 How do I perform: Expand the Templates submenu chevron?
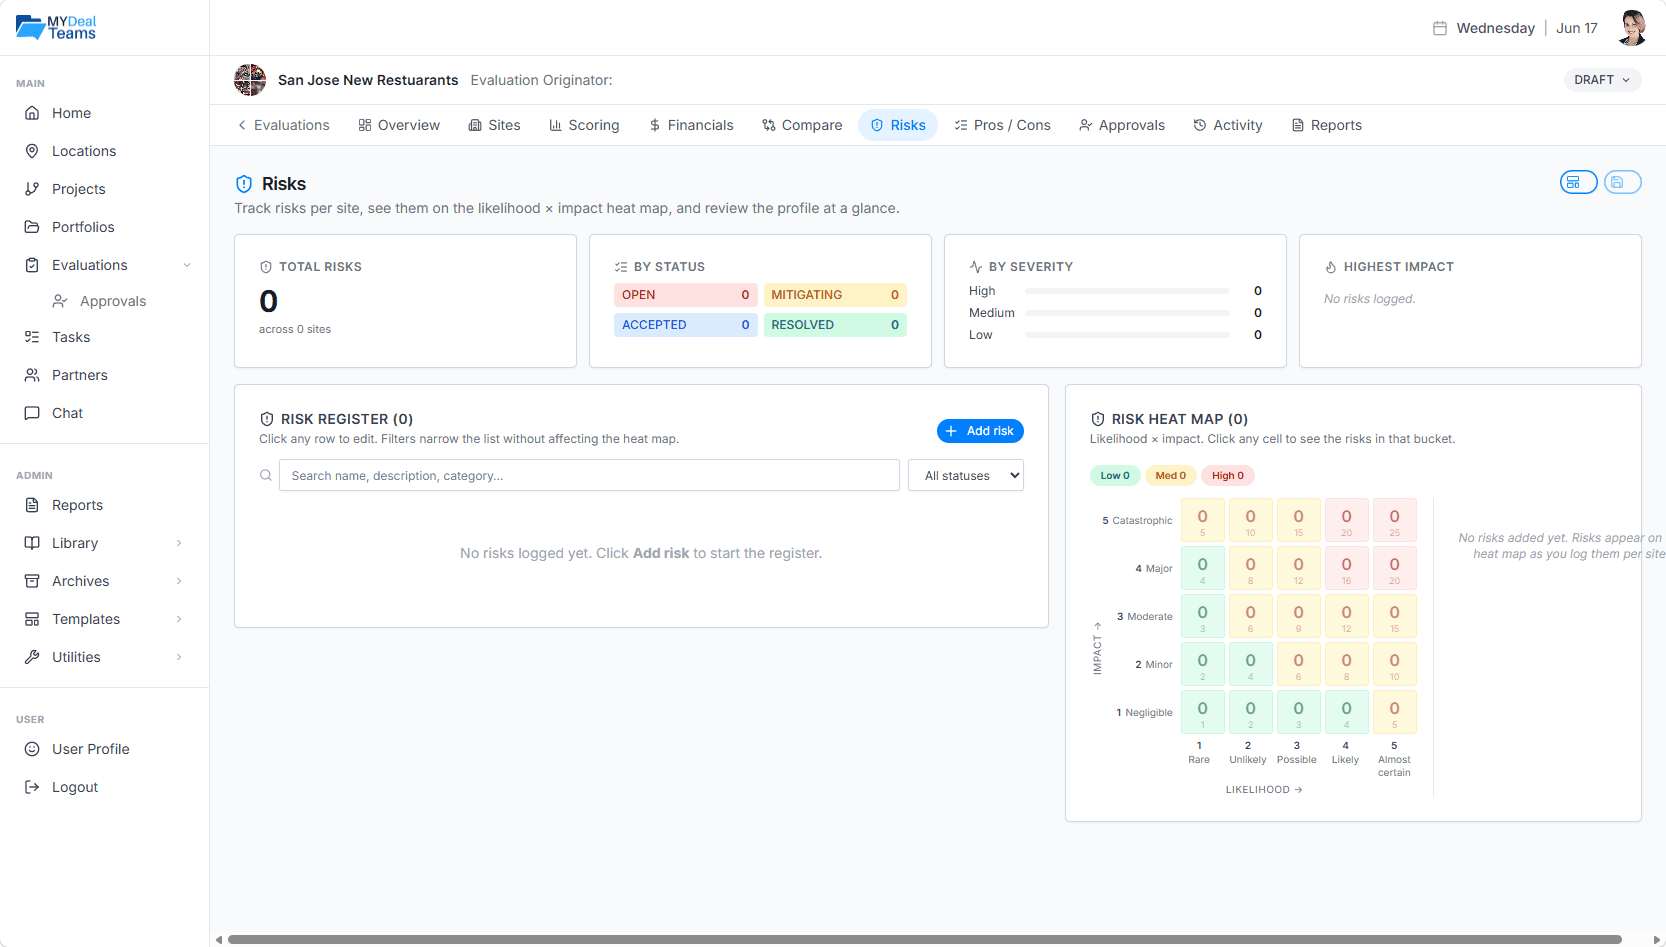tap(179, 619)
